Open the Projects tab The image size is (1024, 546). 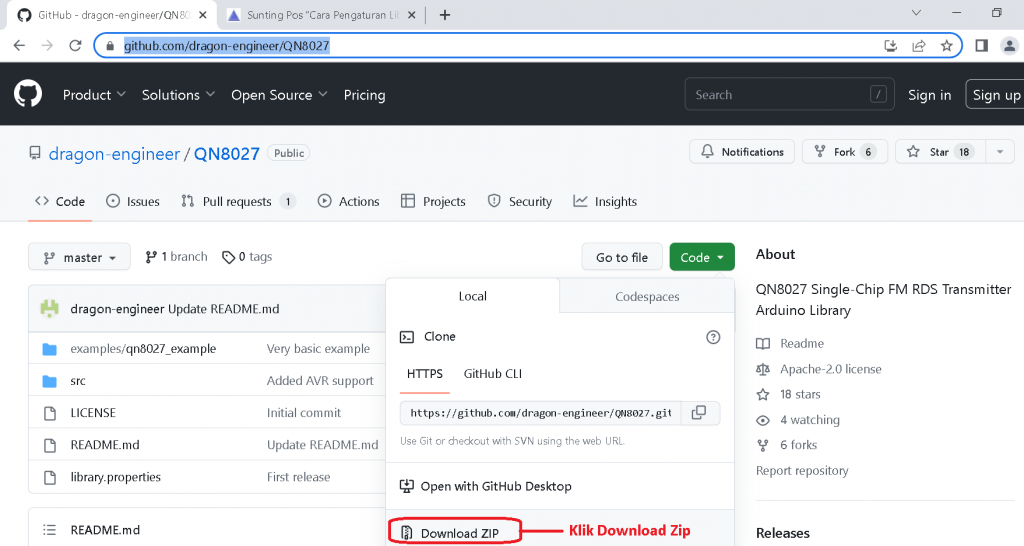coord(433,201)
